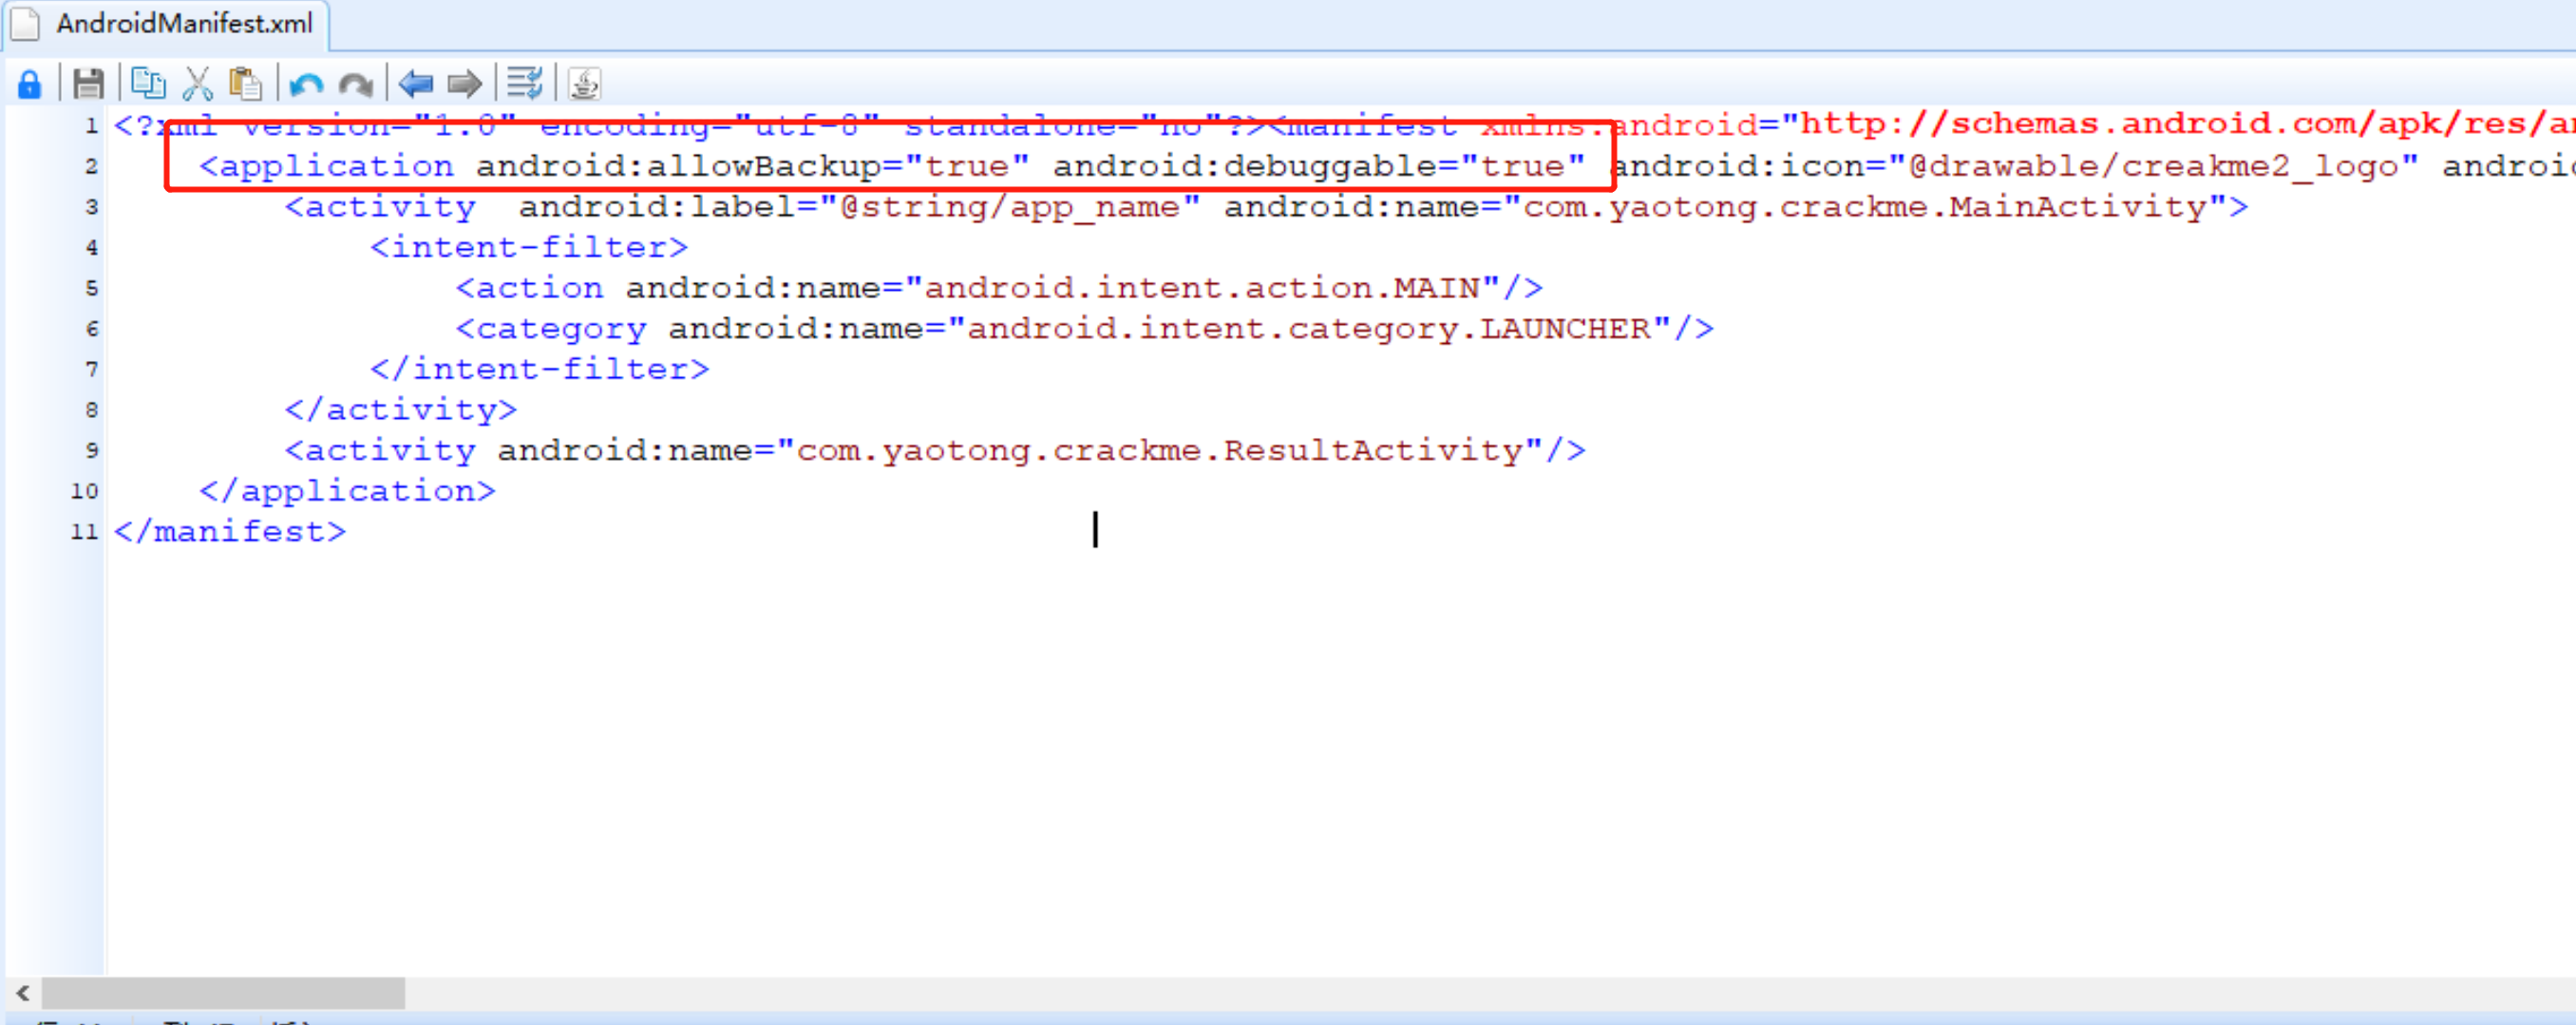Screen dimensions: 2576x1025
Task: Select the AndroidManifest.xml tab
Action: pyautogui.click(x=166, y=24)
